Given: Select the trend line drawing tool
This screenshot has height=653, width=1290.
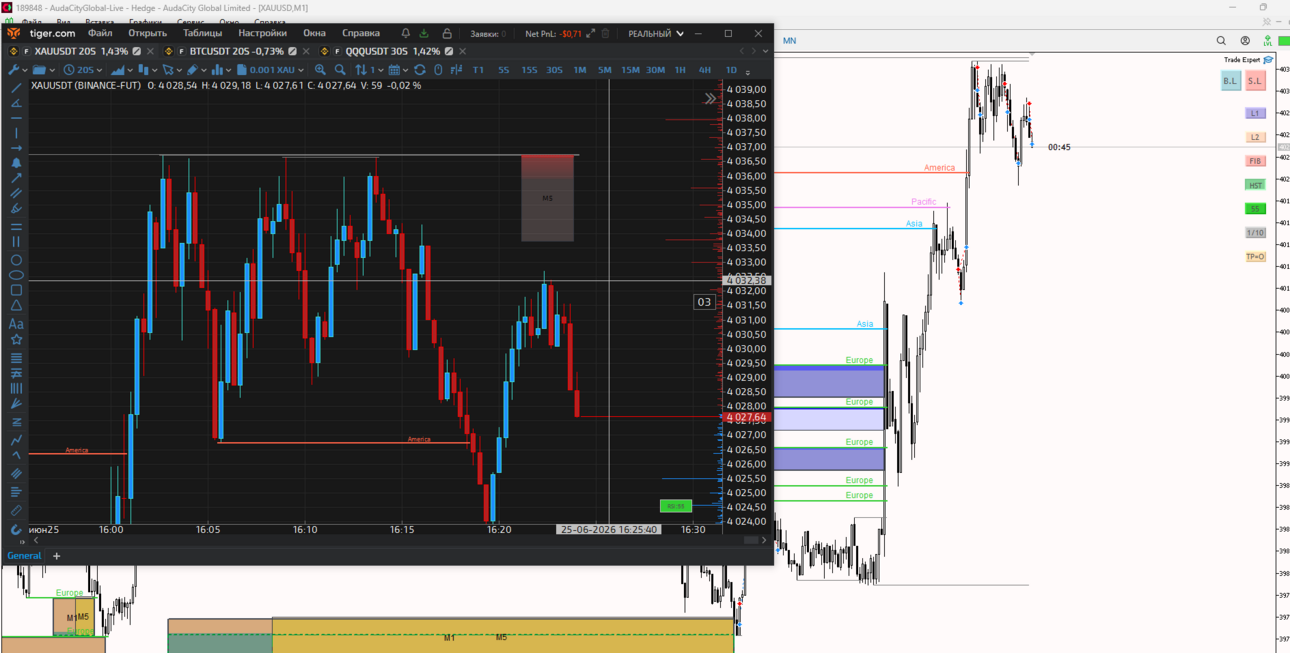Looking at the screenshot, I should 16,88.
